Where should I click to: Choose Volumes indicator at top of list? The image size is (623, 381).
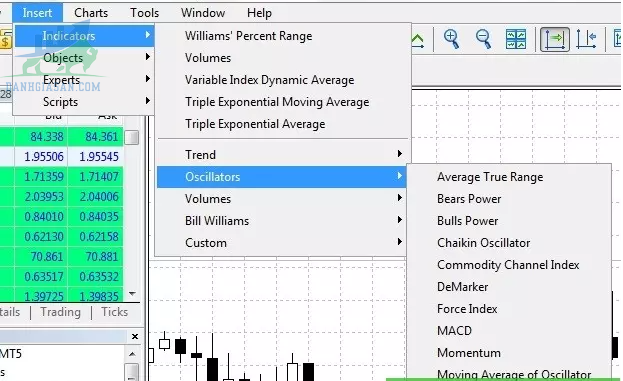(283, 58)
